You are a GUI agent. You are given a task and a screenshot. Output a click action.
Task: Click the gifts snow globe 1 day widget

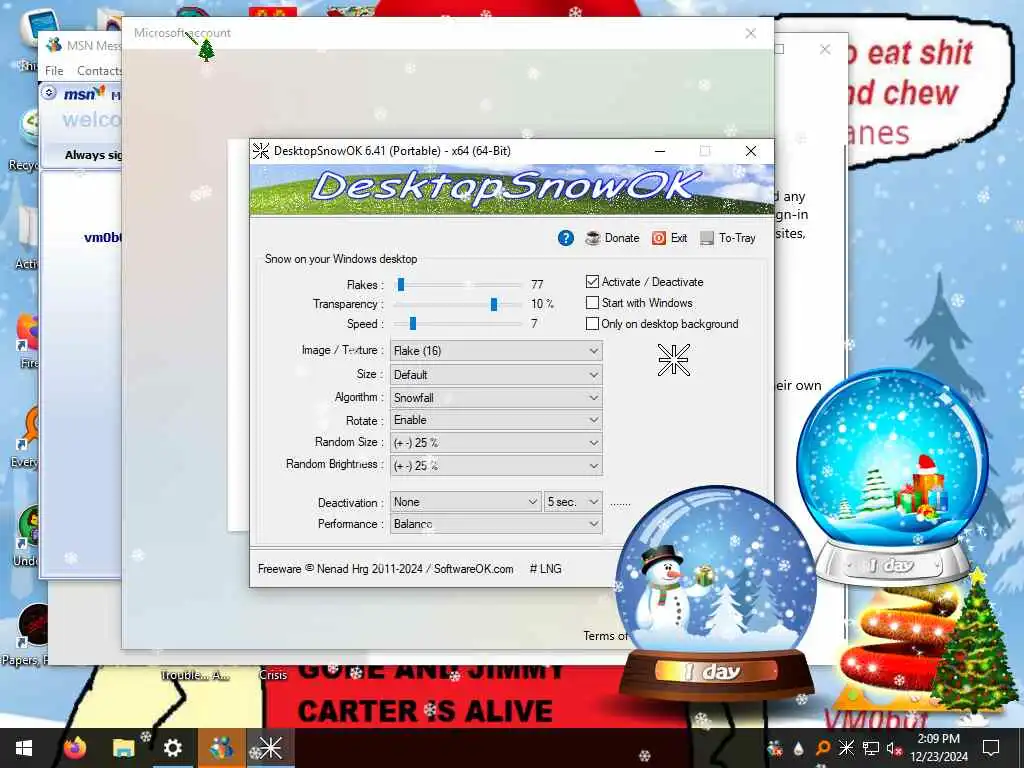[x=891, y=475]
